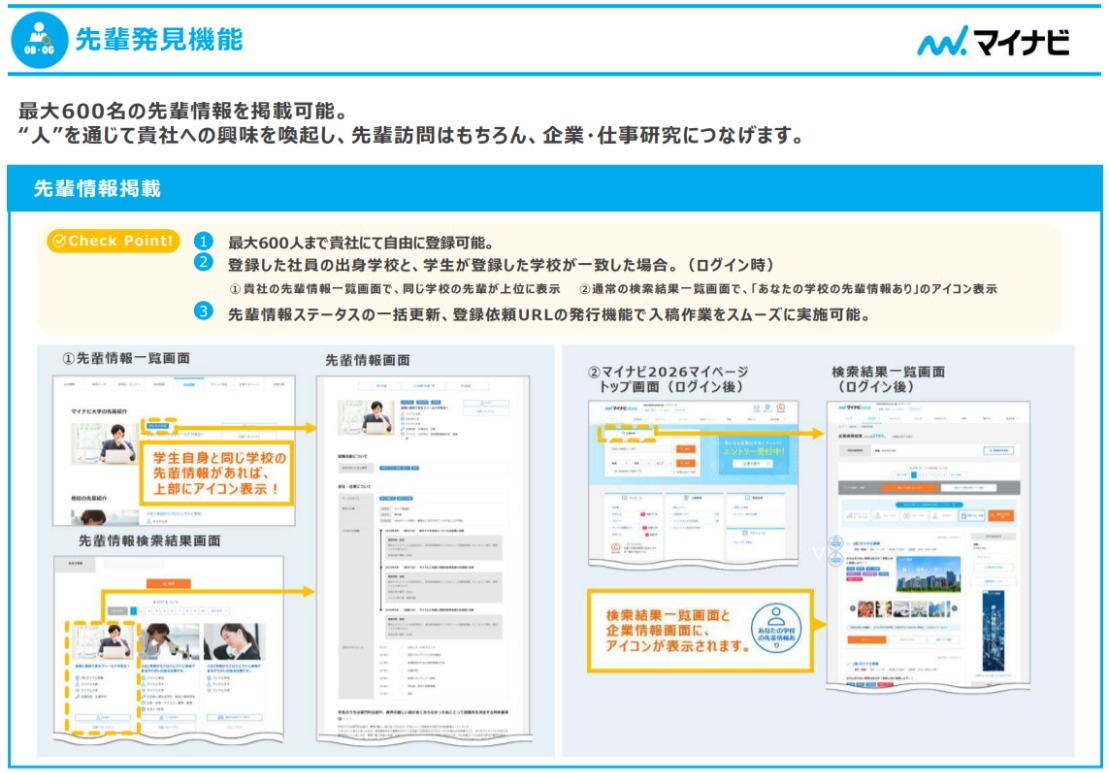
Task: Select the line 最大600名の先輩情報を掲載可能。
Action: [x=183, y=111]
